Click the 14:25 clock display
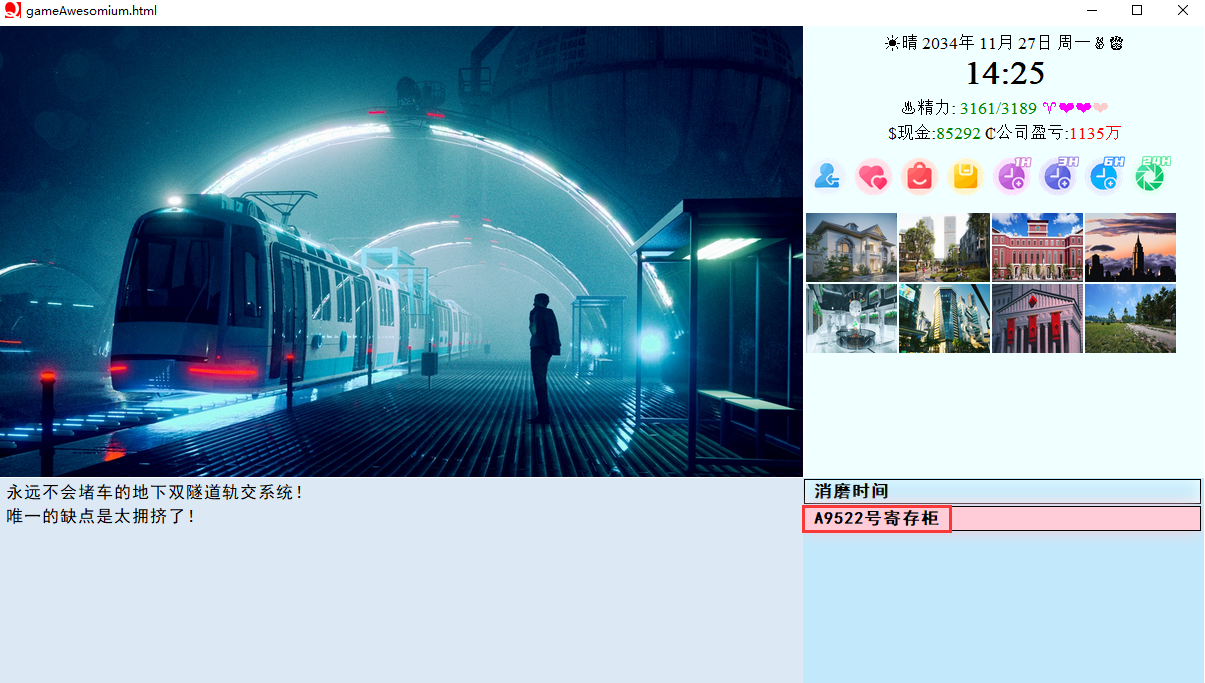Screen dimensions: 1205x683 1004,73
